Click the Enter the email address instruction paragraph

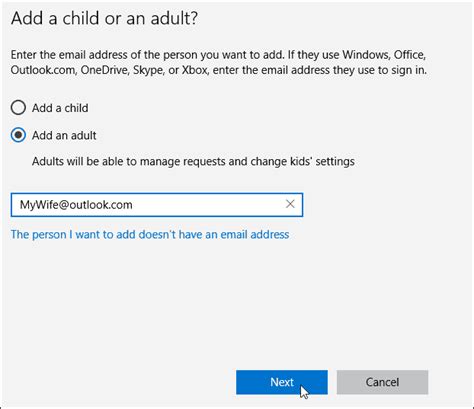click(x=219, y=62)
